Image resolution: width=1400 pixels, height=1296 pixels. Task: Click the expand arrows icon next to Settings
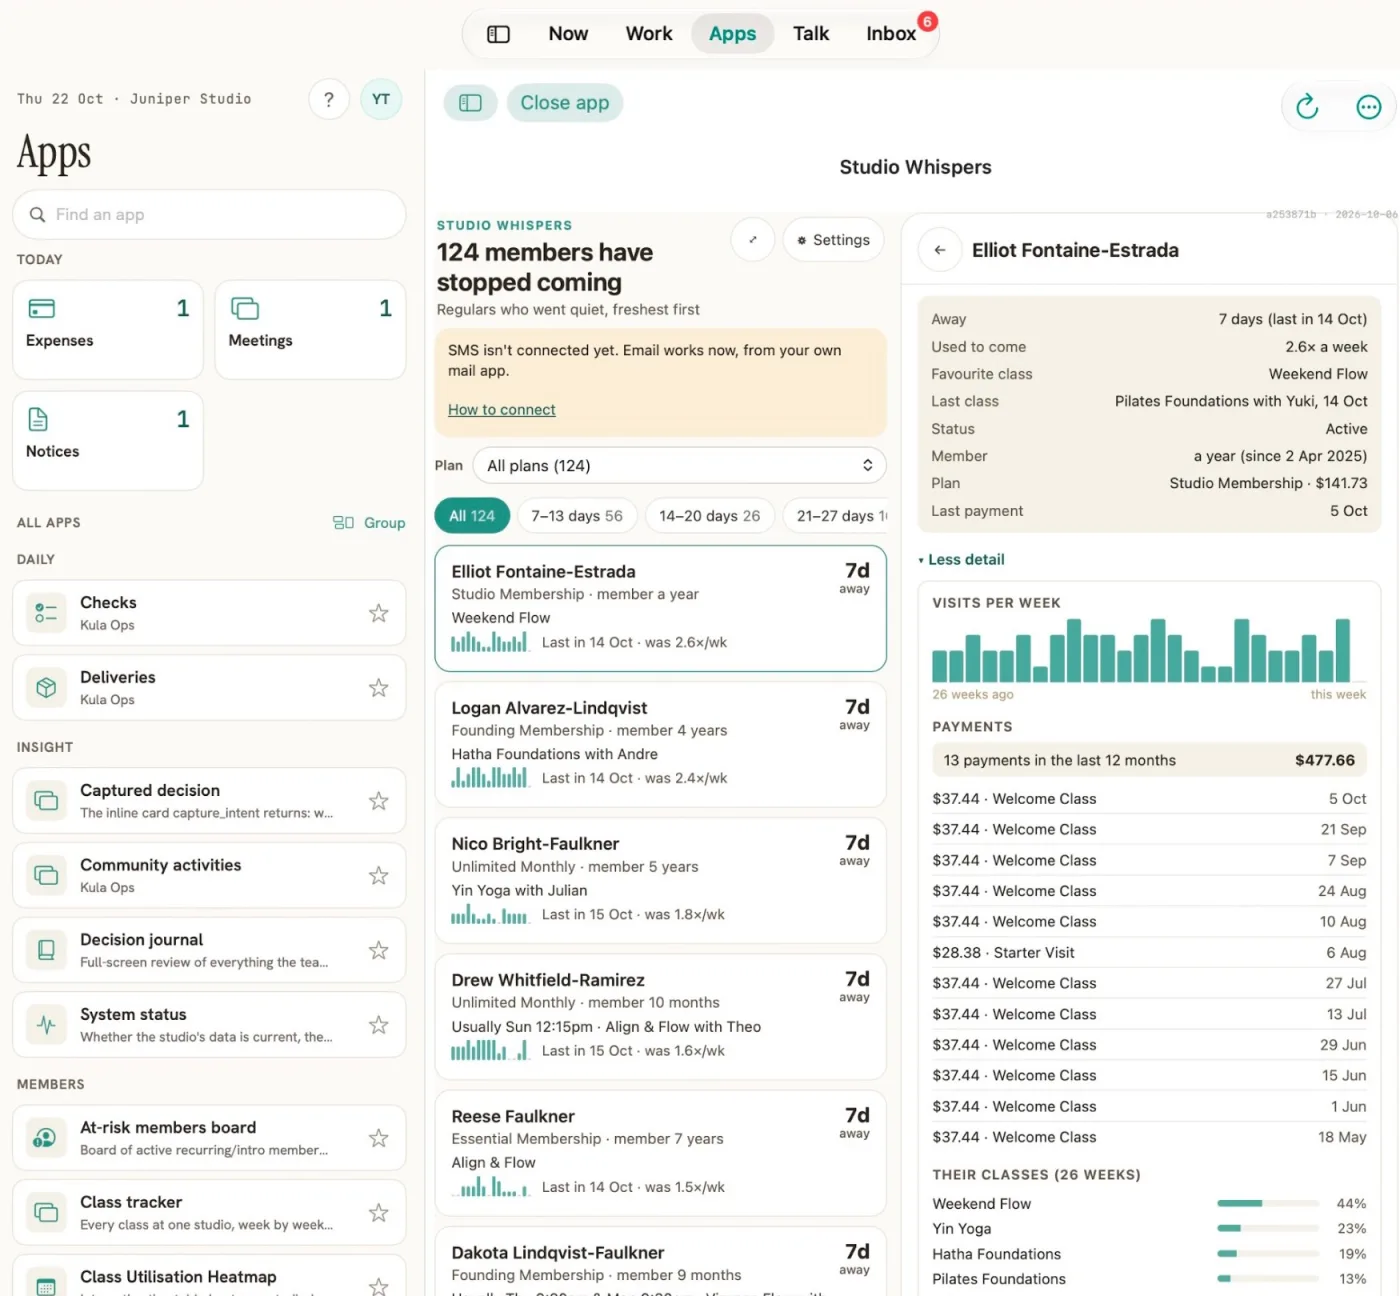coord(753,240)
